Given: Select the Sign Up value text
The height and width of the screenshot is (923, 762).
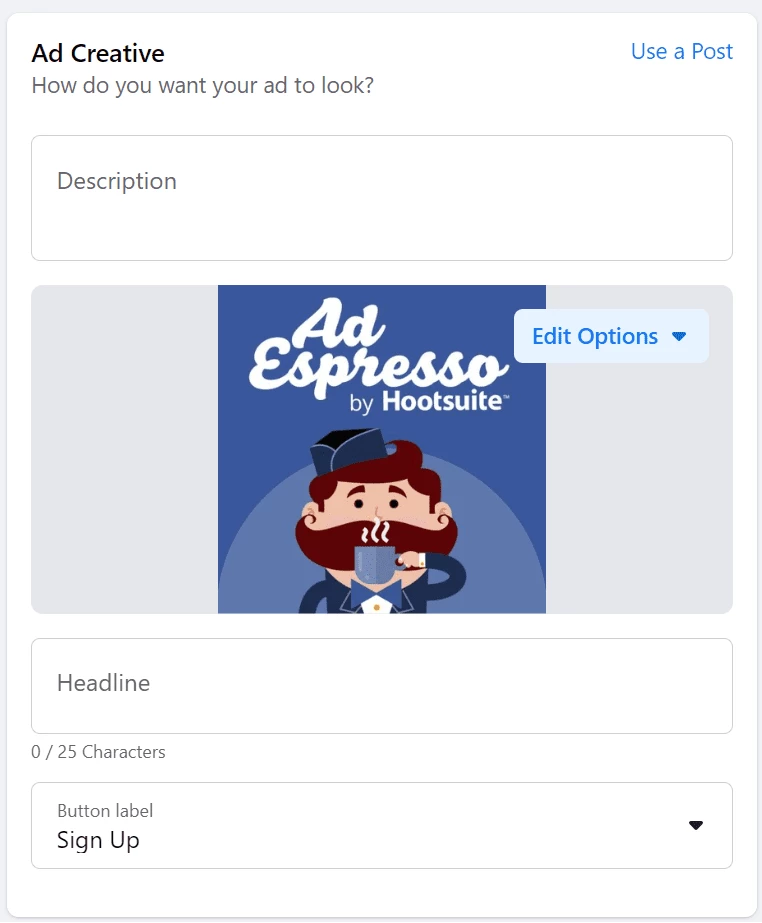Looking at the screenshot, I should [98, 840].
